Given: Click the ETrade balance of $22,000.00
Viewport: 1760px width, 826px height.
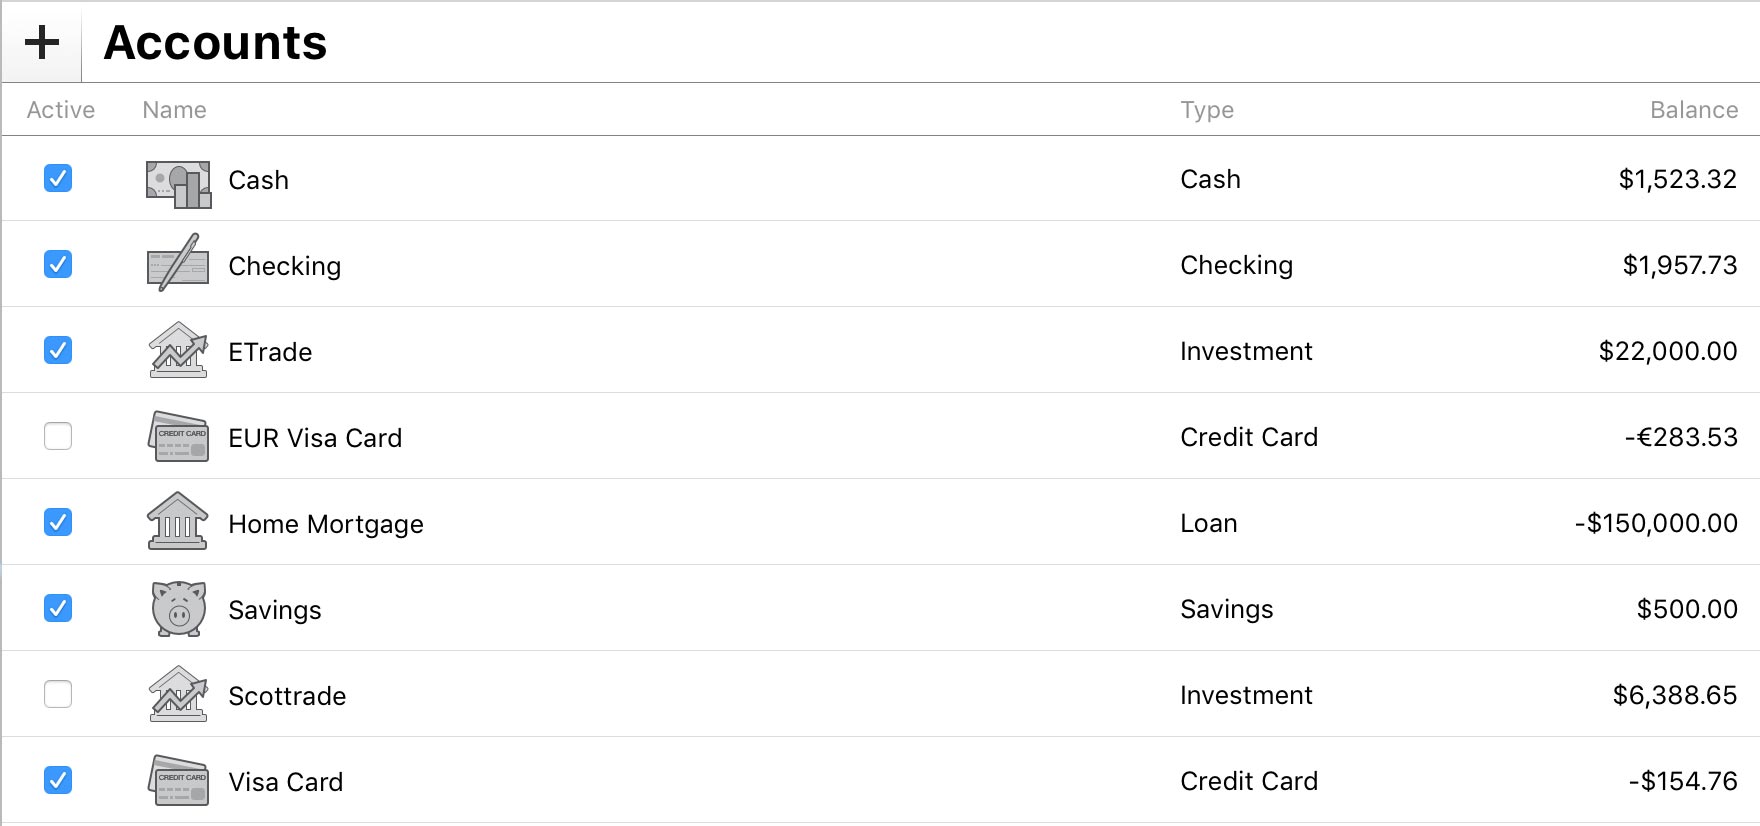Looking at the screenshot, I should pos(1667,351).
